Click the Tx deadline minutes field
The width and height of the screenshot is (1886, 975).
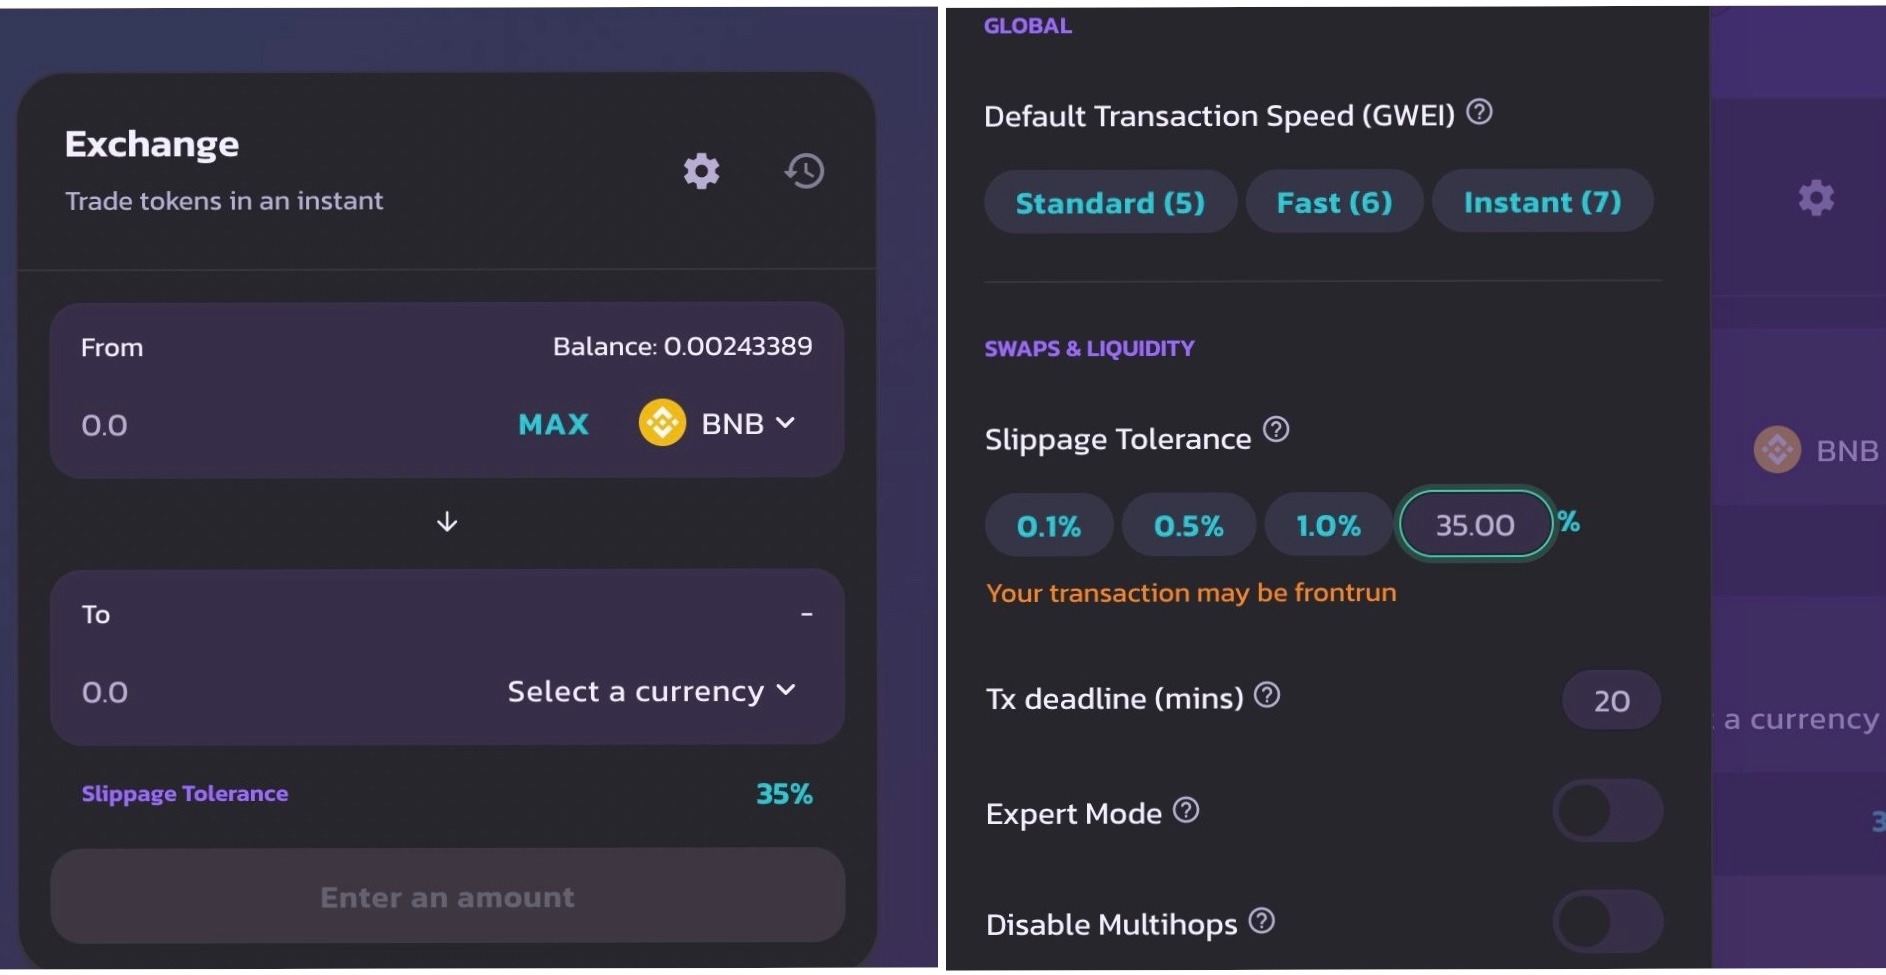(1611, 700)
